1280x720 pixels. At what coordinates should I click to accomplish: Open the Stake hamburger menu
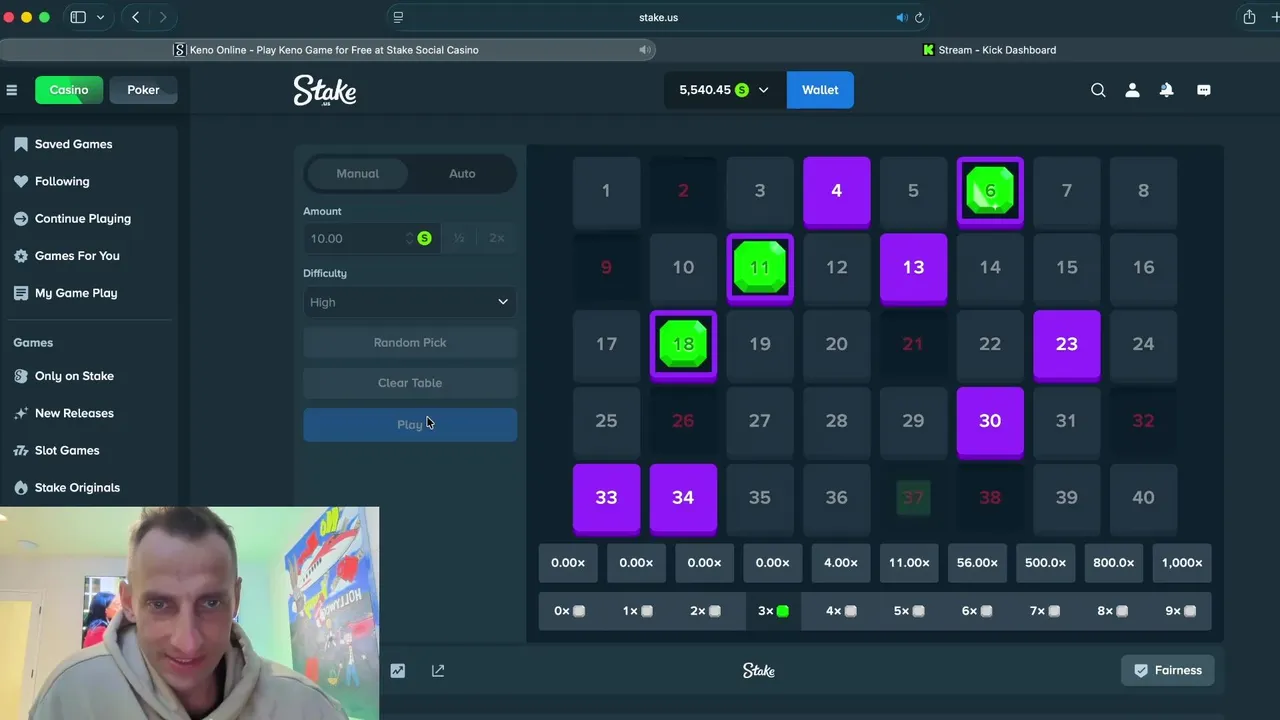pos(12,90)
